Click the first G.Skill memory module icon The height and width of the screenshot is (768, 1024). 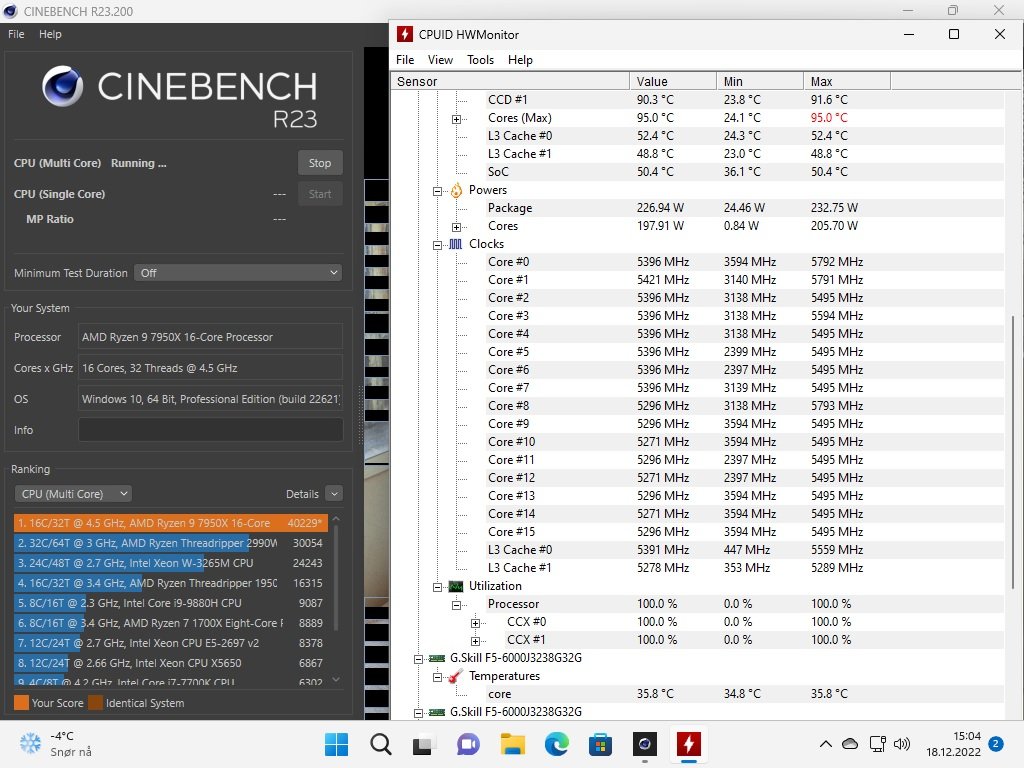pyautogui.click(x=437, y=658)
